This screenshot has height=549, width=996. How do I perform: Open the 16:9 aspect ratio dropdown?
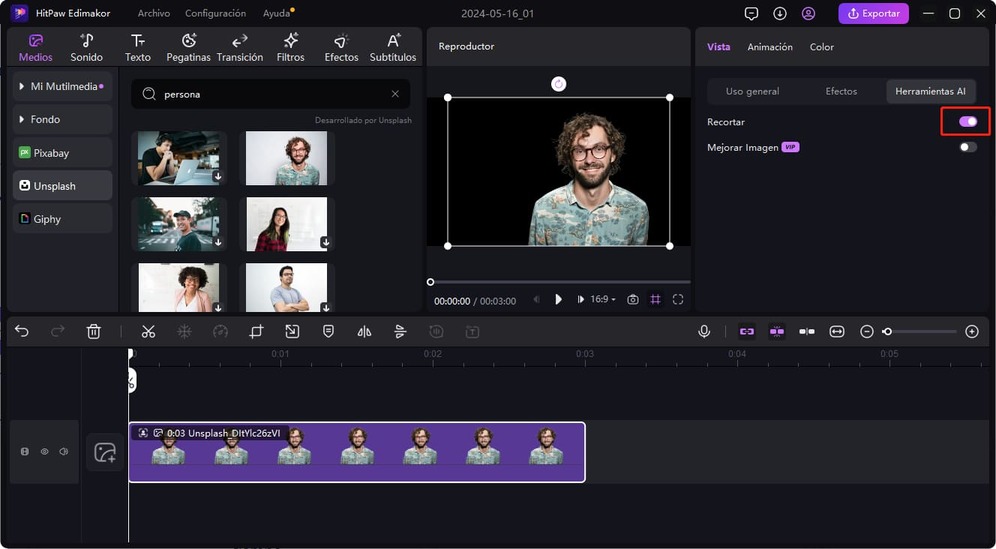[x=603, y=299]
